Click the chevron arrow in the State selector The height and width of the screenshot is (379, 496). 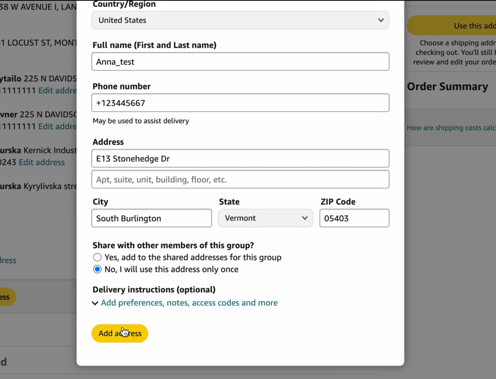click(x=304, y=218)
